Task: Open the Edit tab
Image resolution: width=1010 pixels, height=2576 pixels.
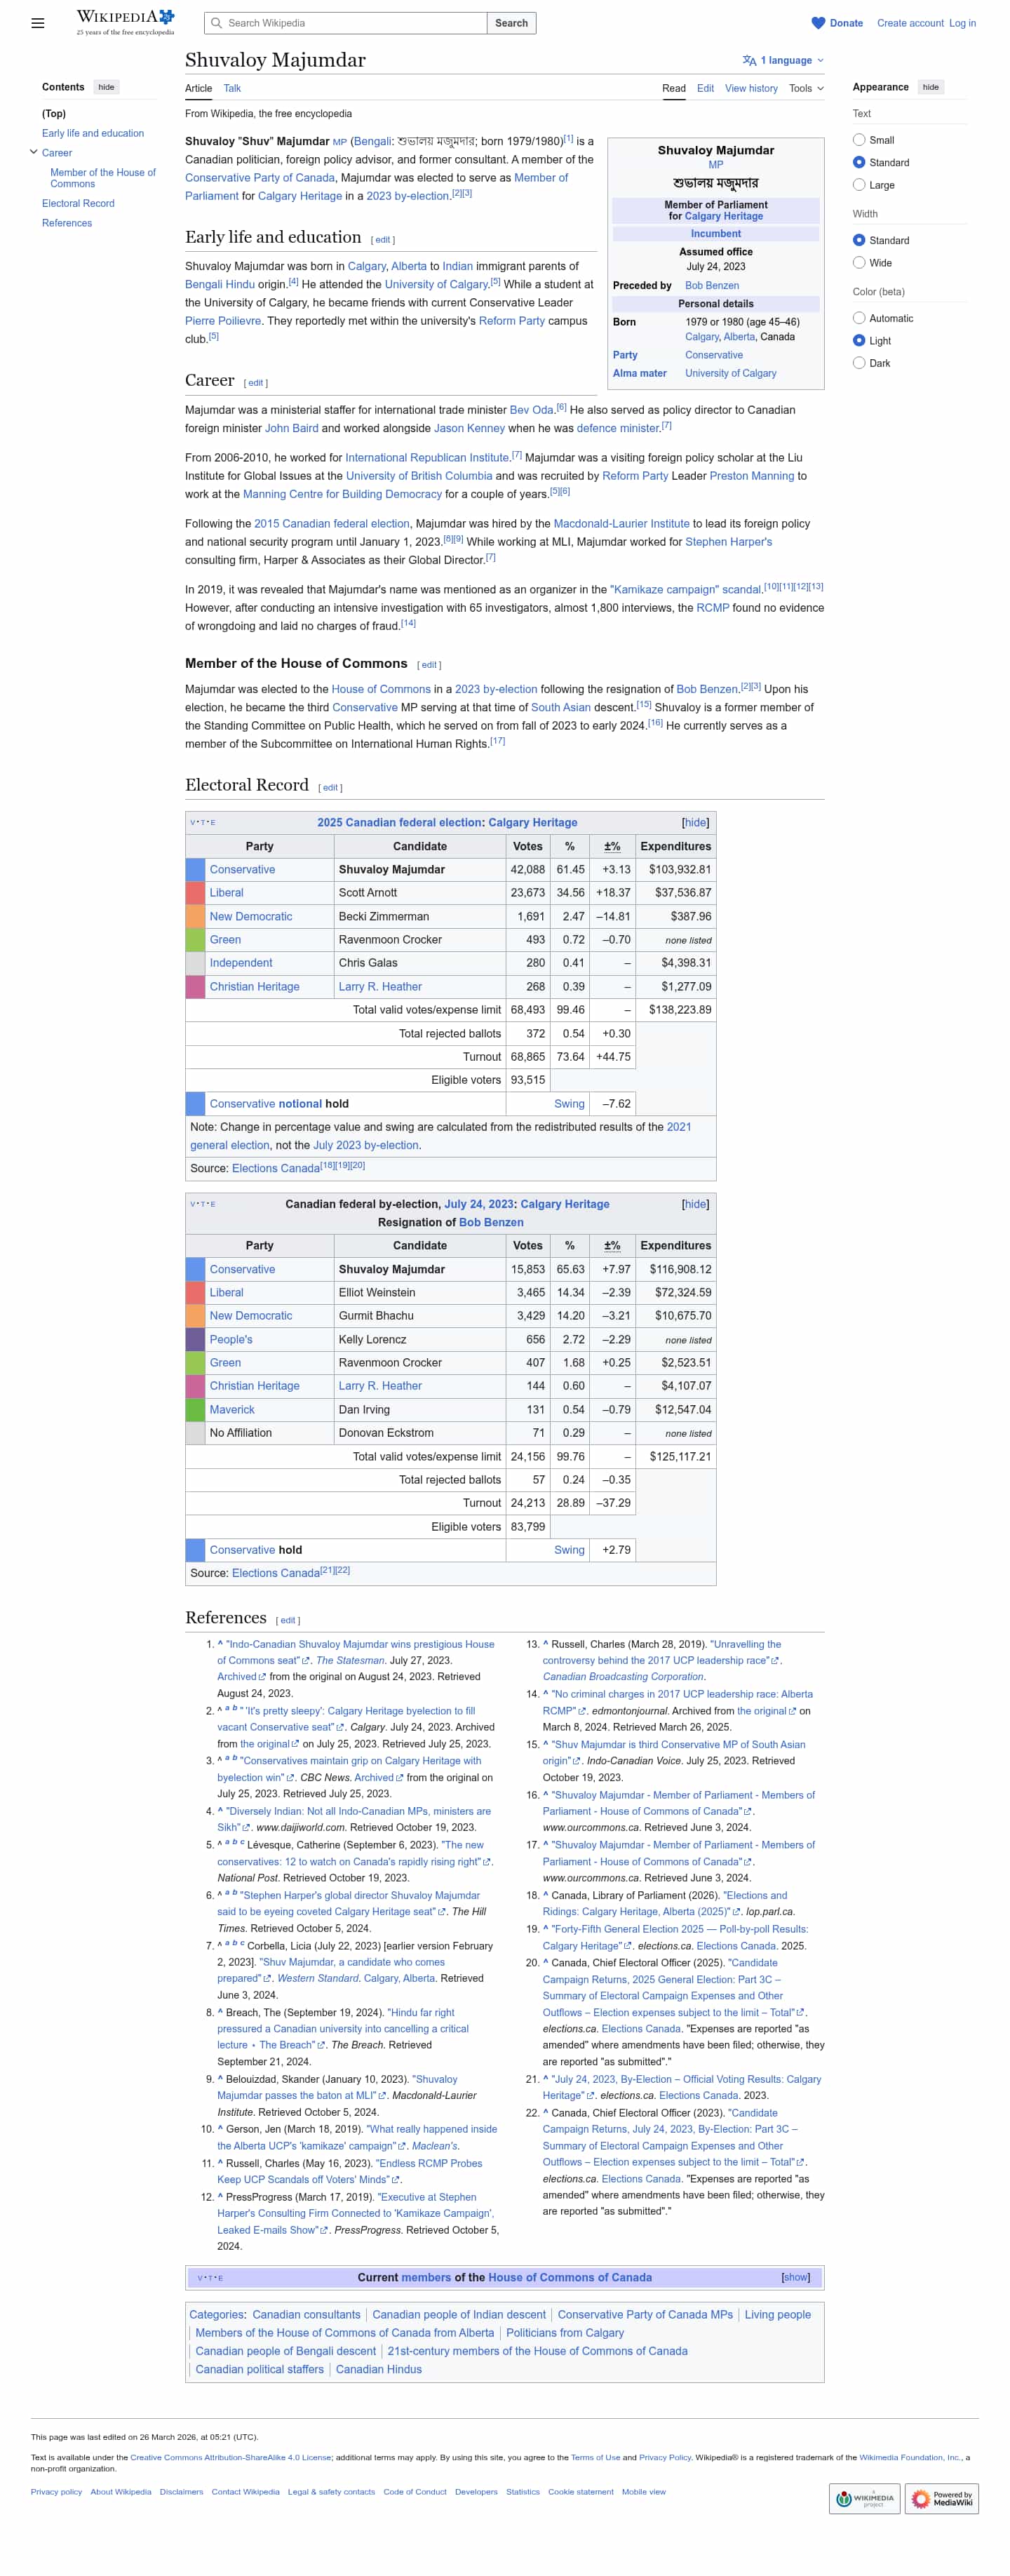Action: pos(705,88)
